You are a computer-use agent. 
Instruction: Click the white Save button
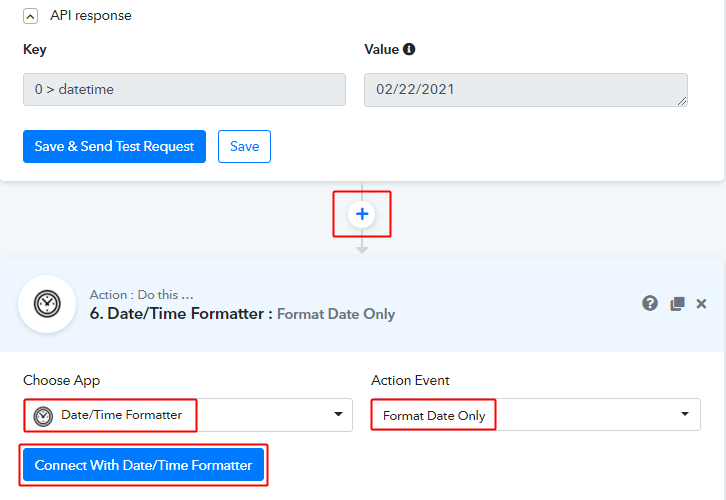click(244, 146)
